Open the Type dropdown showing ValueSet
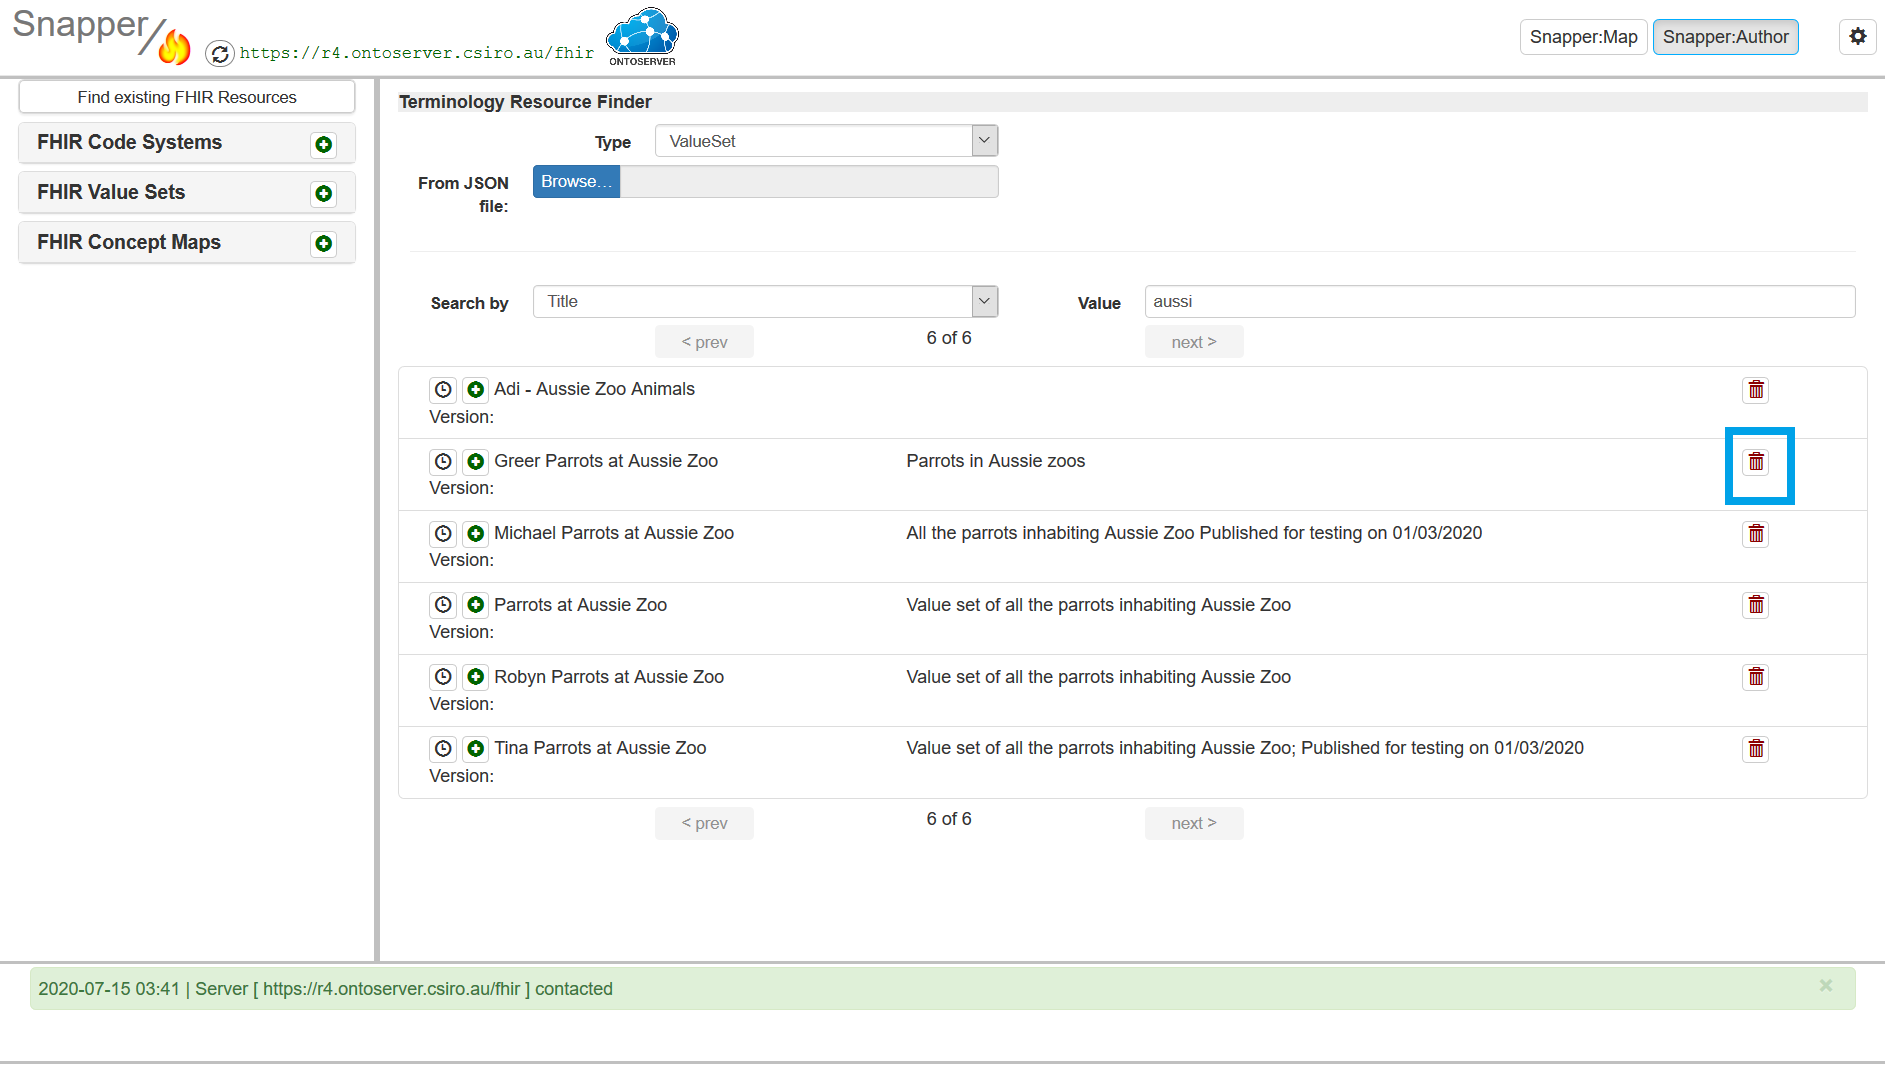The width and height of the screenshot is (1885, 1092). [826, 141]
